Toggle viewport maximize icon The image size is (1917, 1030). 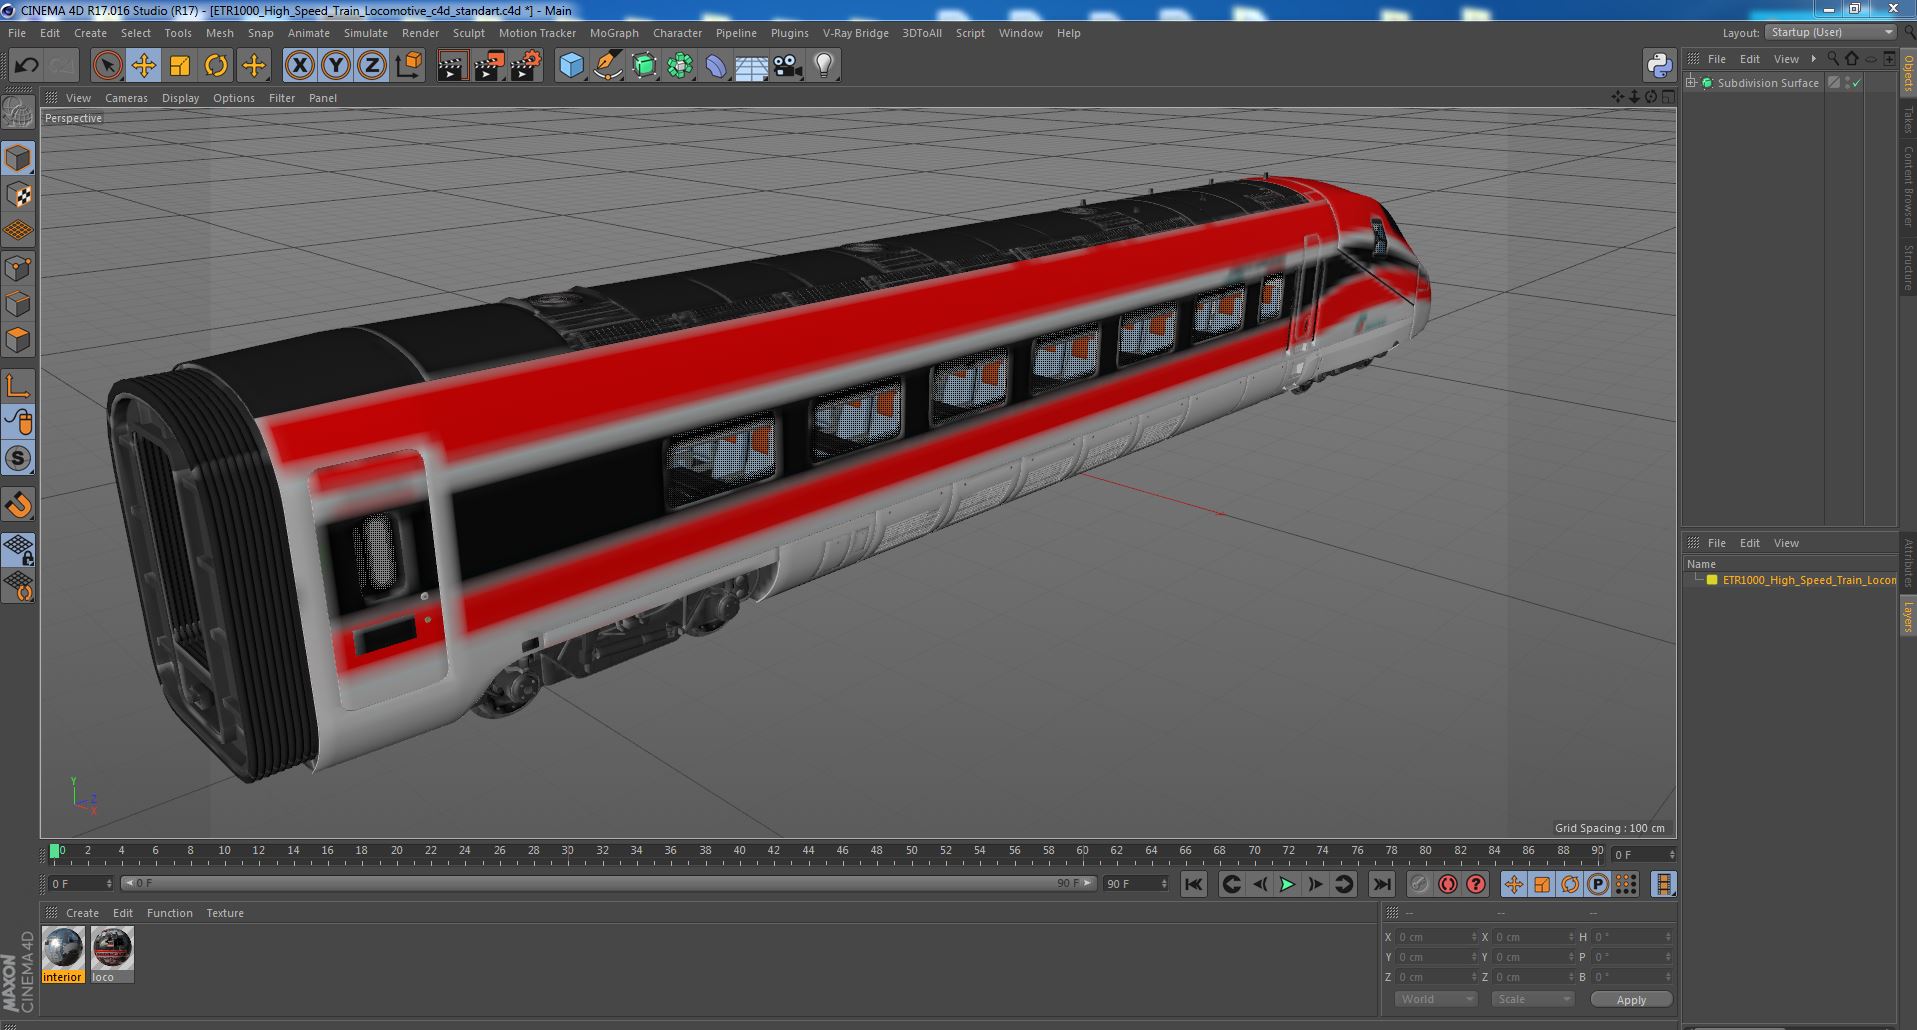click(1668, 97)
